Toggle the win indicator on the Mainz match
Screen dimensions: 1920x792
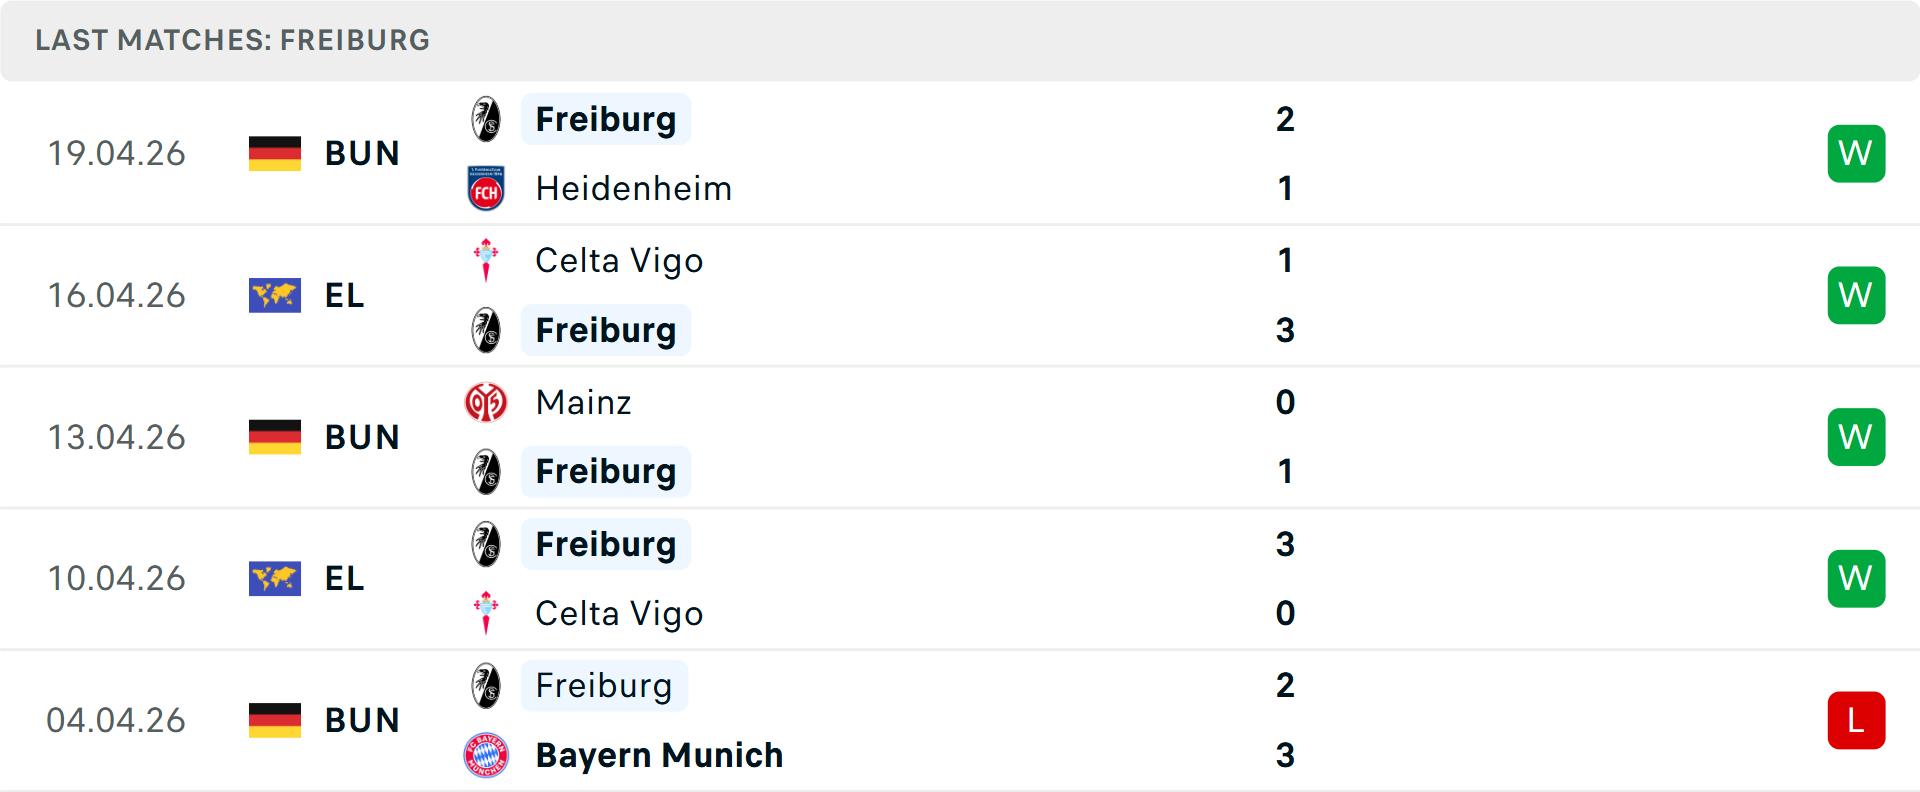point(1856,436)
